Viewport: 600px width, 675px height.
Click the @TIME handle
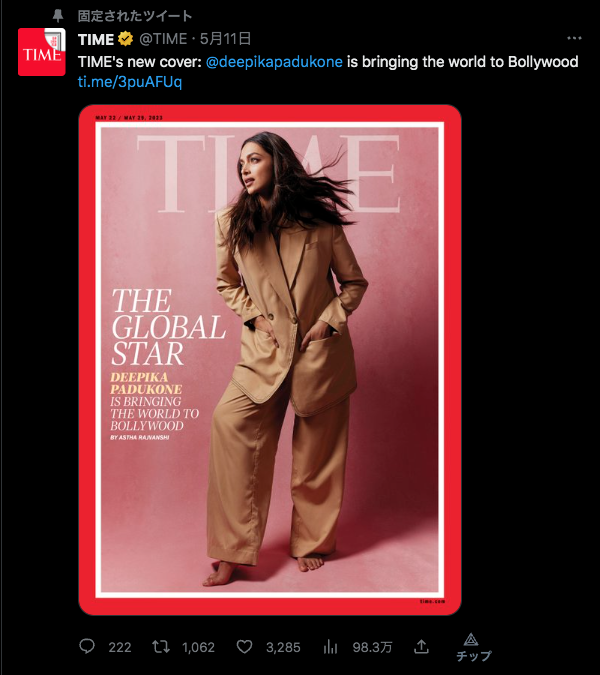[x=163, y=39]
